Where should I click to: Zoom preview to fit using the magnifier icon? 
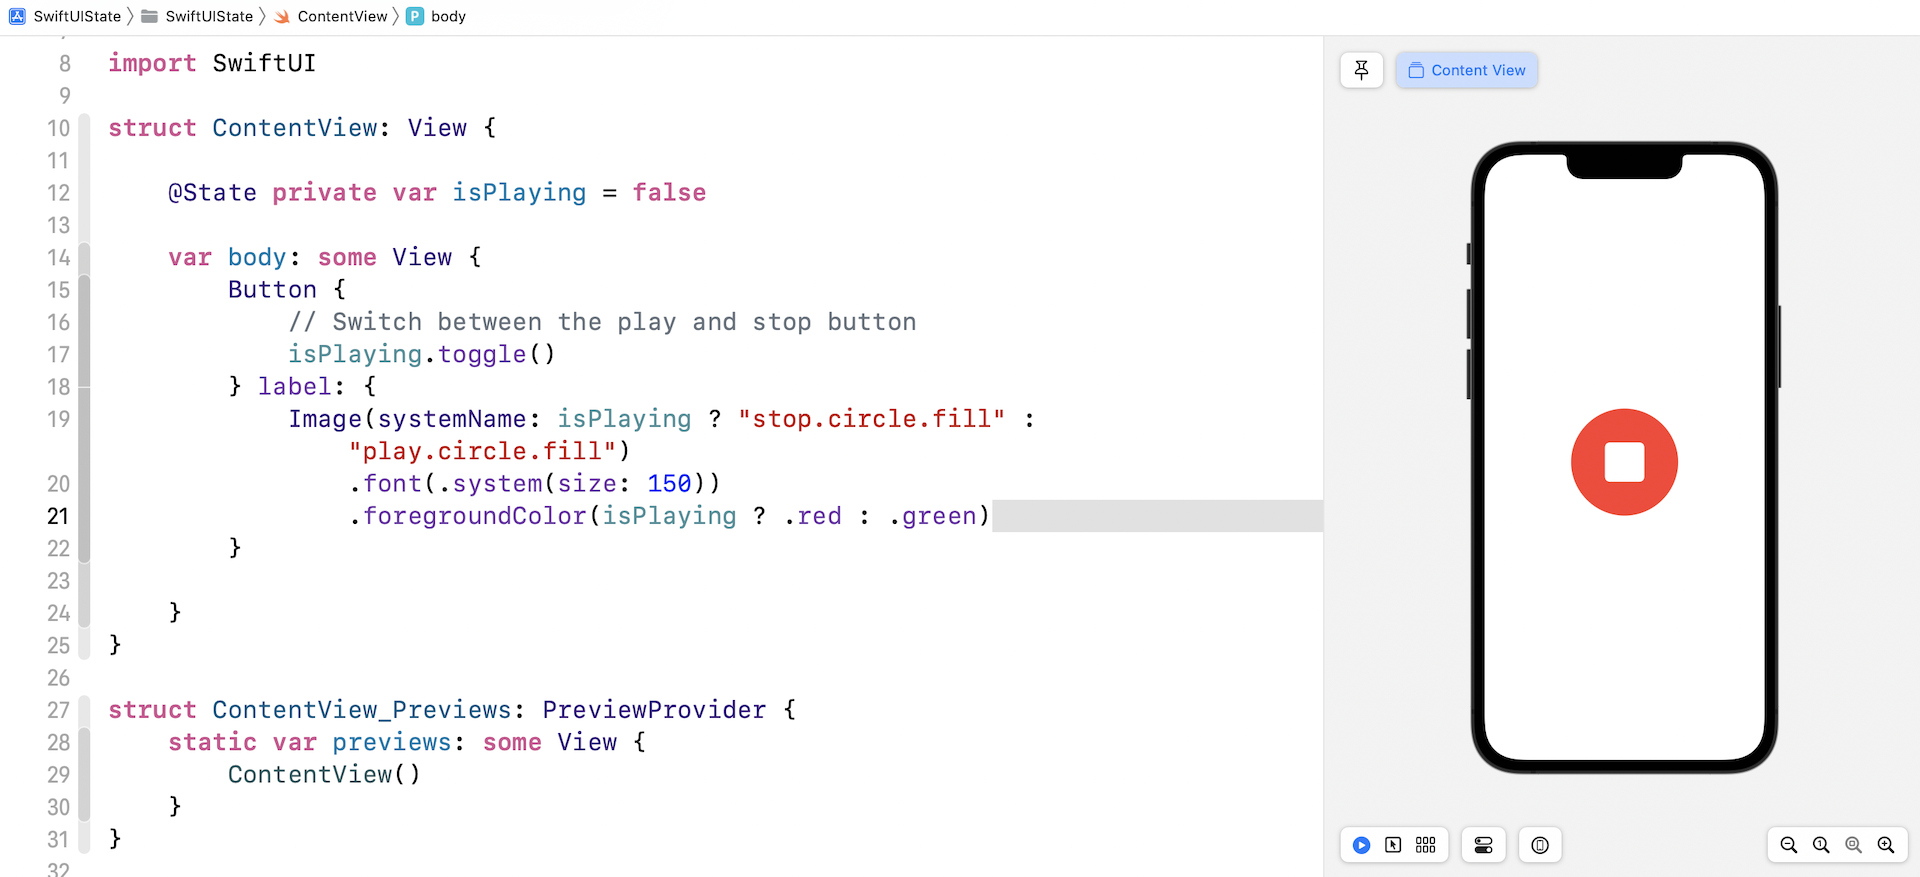[1855, 845]
